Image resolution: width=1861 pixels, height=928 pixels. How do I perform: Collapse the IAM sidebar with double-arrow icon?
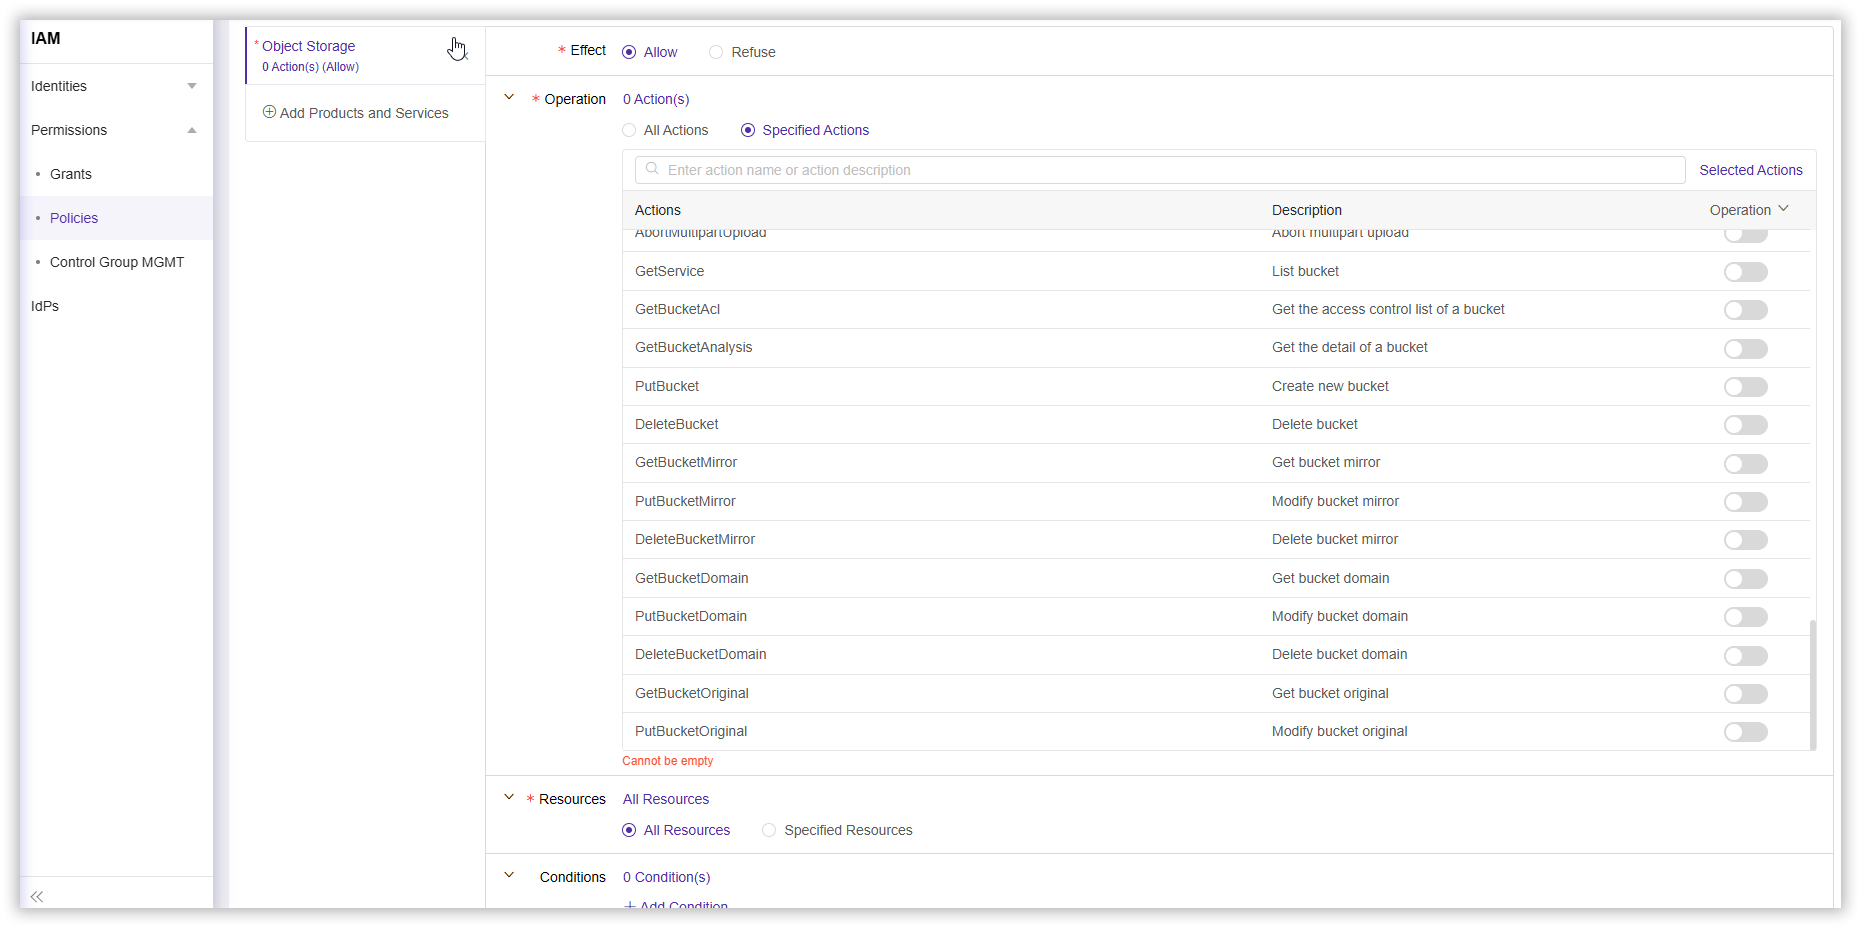click(37, 896)
